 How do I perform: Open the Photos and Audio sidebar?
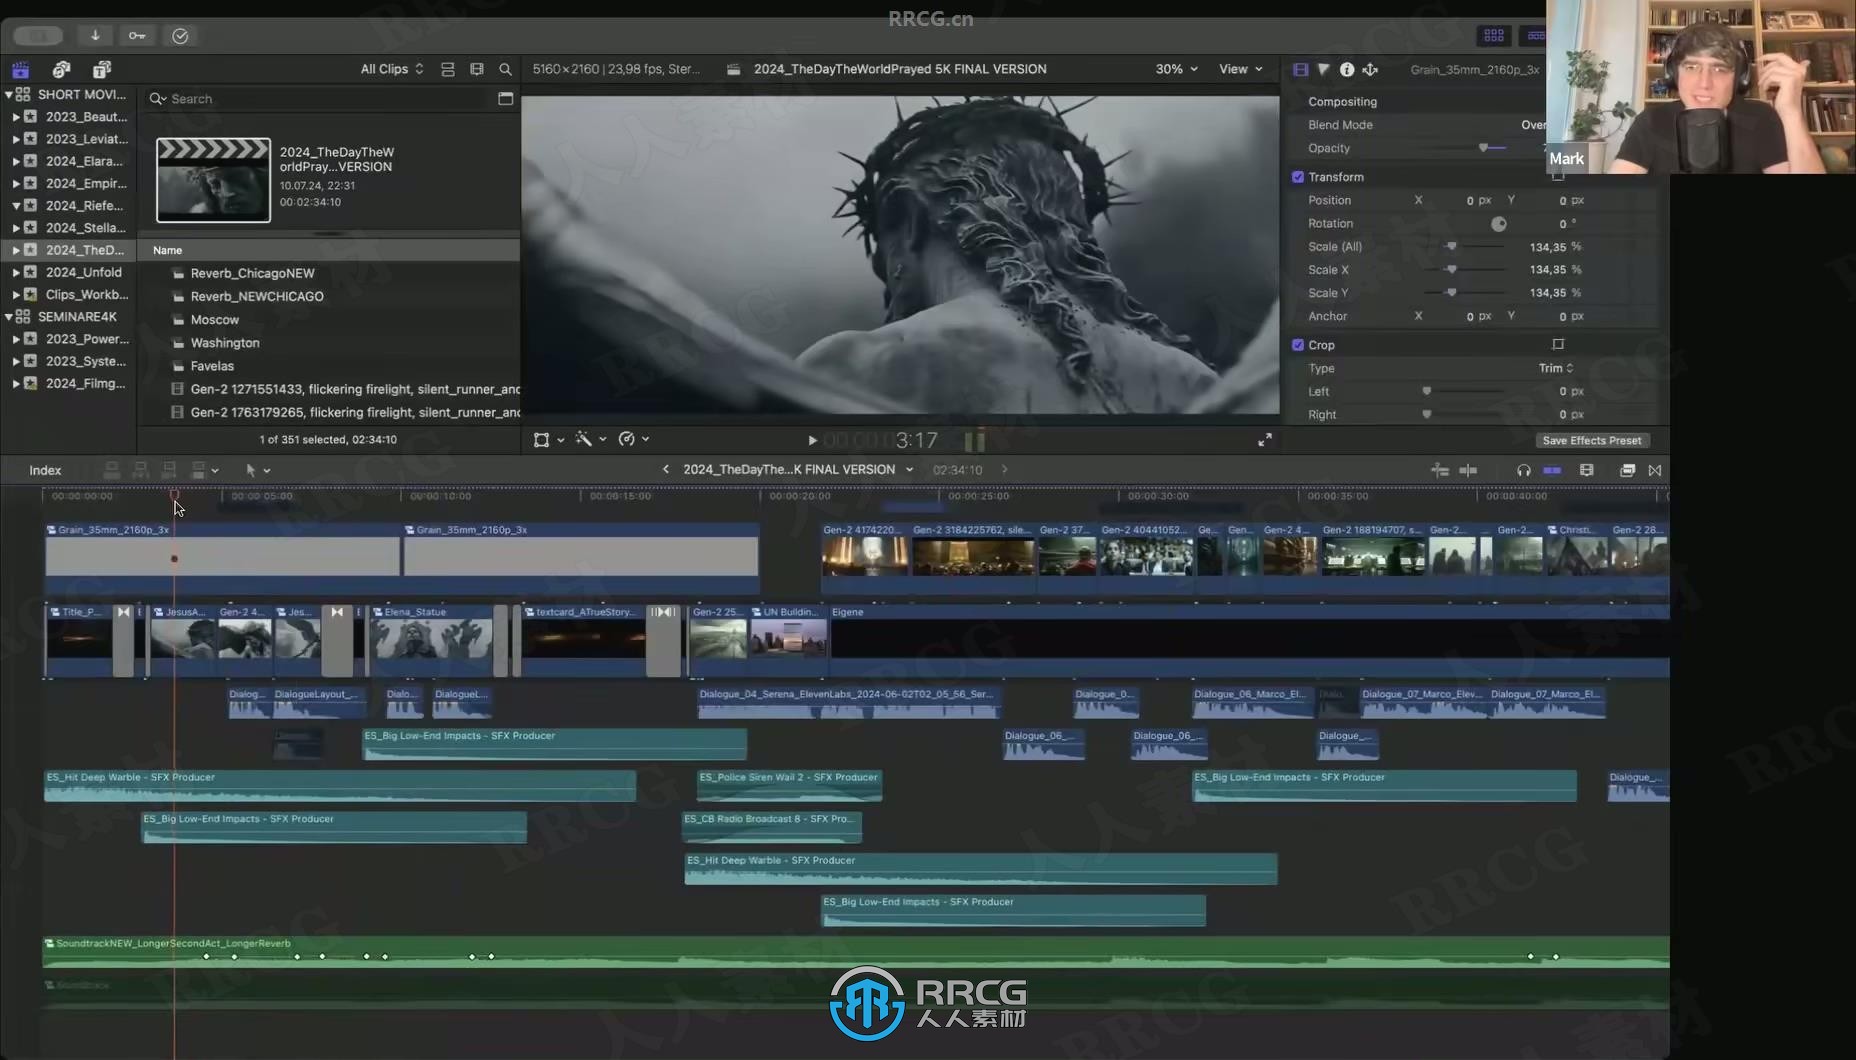pyautogui.click(x=62, y=69)
